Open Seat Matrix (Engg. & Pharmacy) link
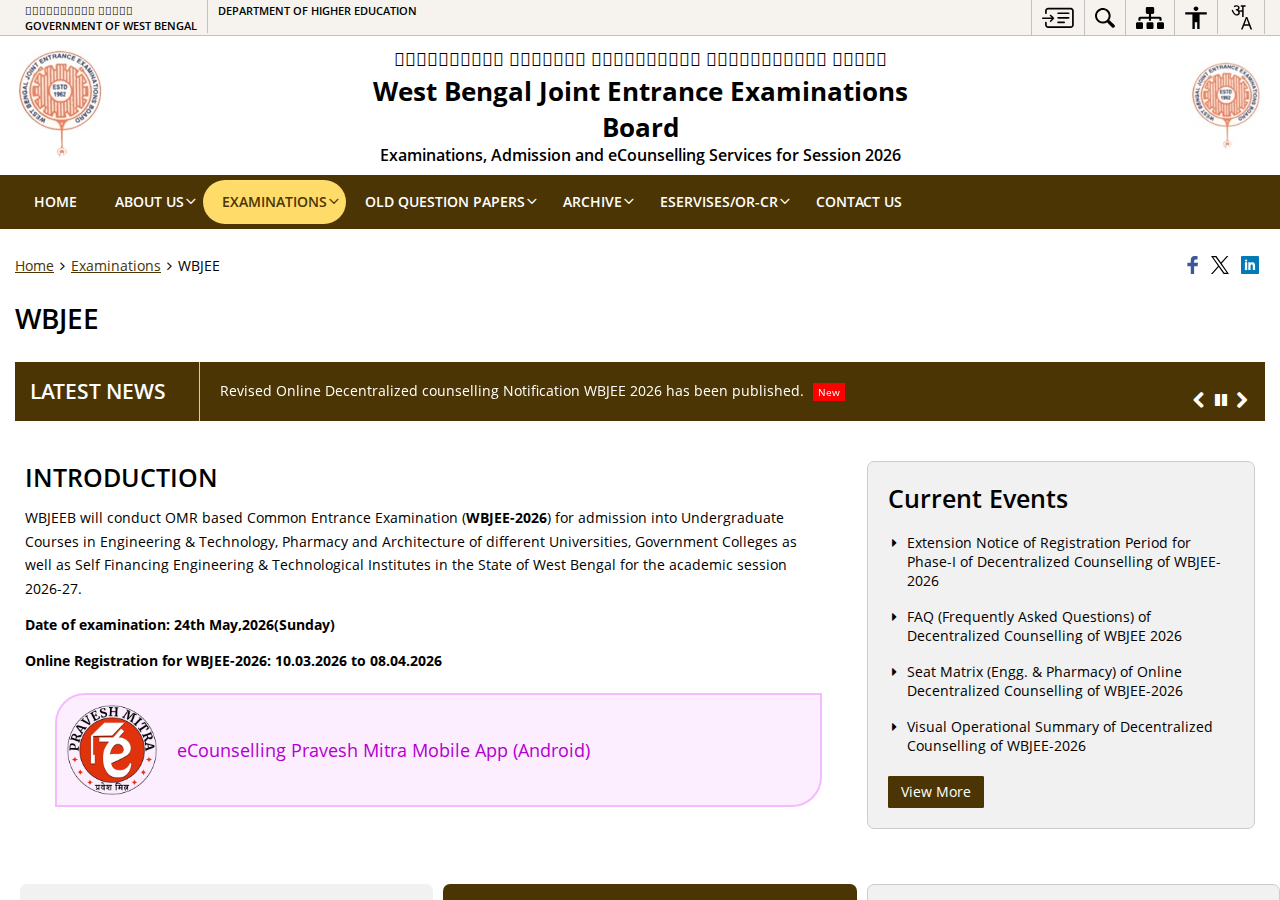Image resolution: width=1280 pixels, height=900 pixels. [x=1045, y=681]
